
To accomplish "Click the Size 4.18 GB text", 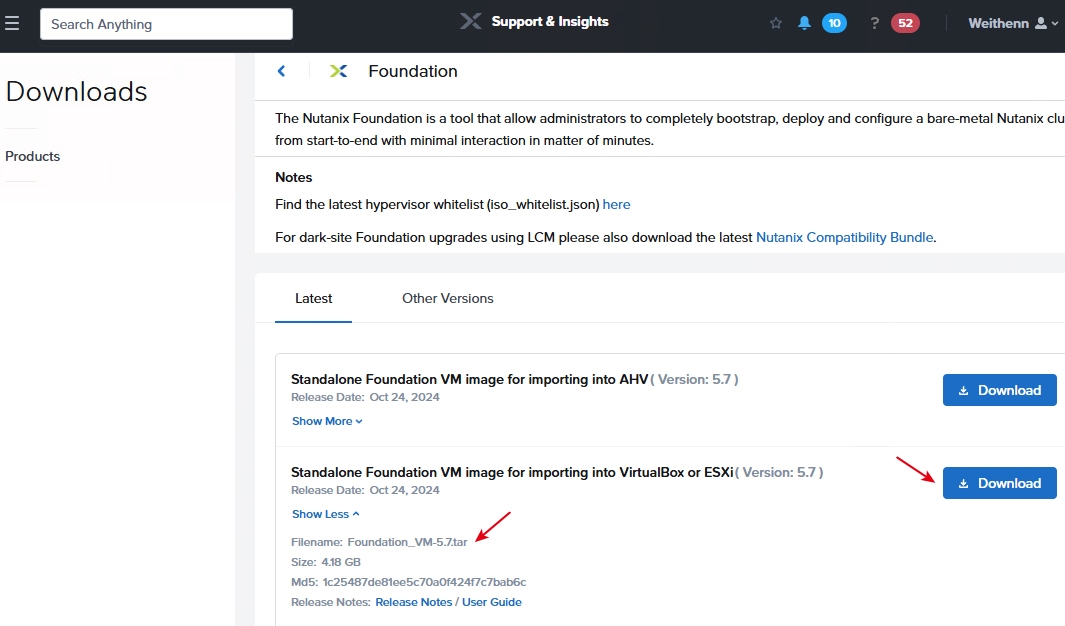I will point(326,562).
